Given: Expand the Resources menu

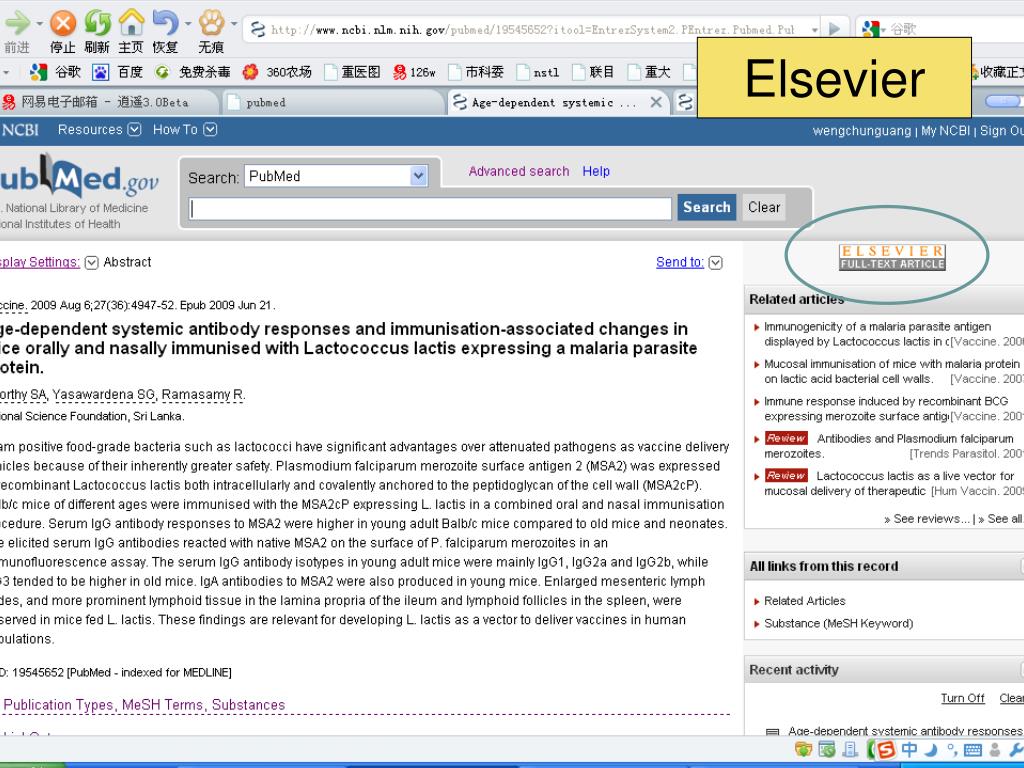Looking at the screenshot, I should [99, 130].
